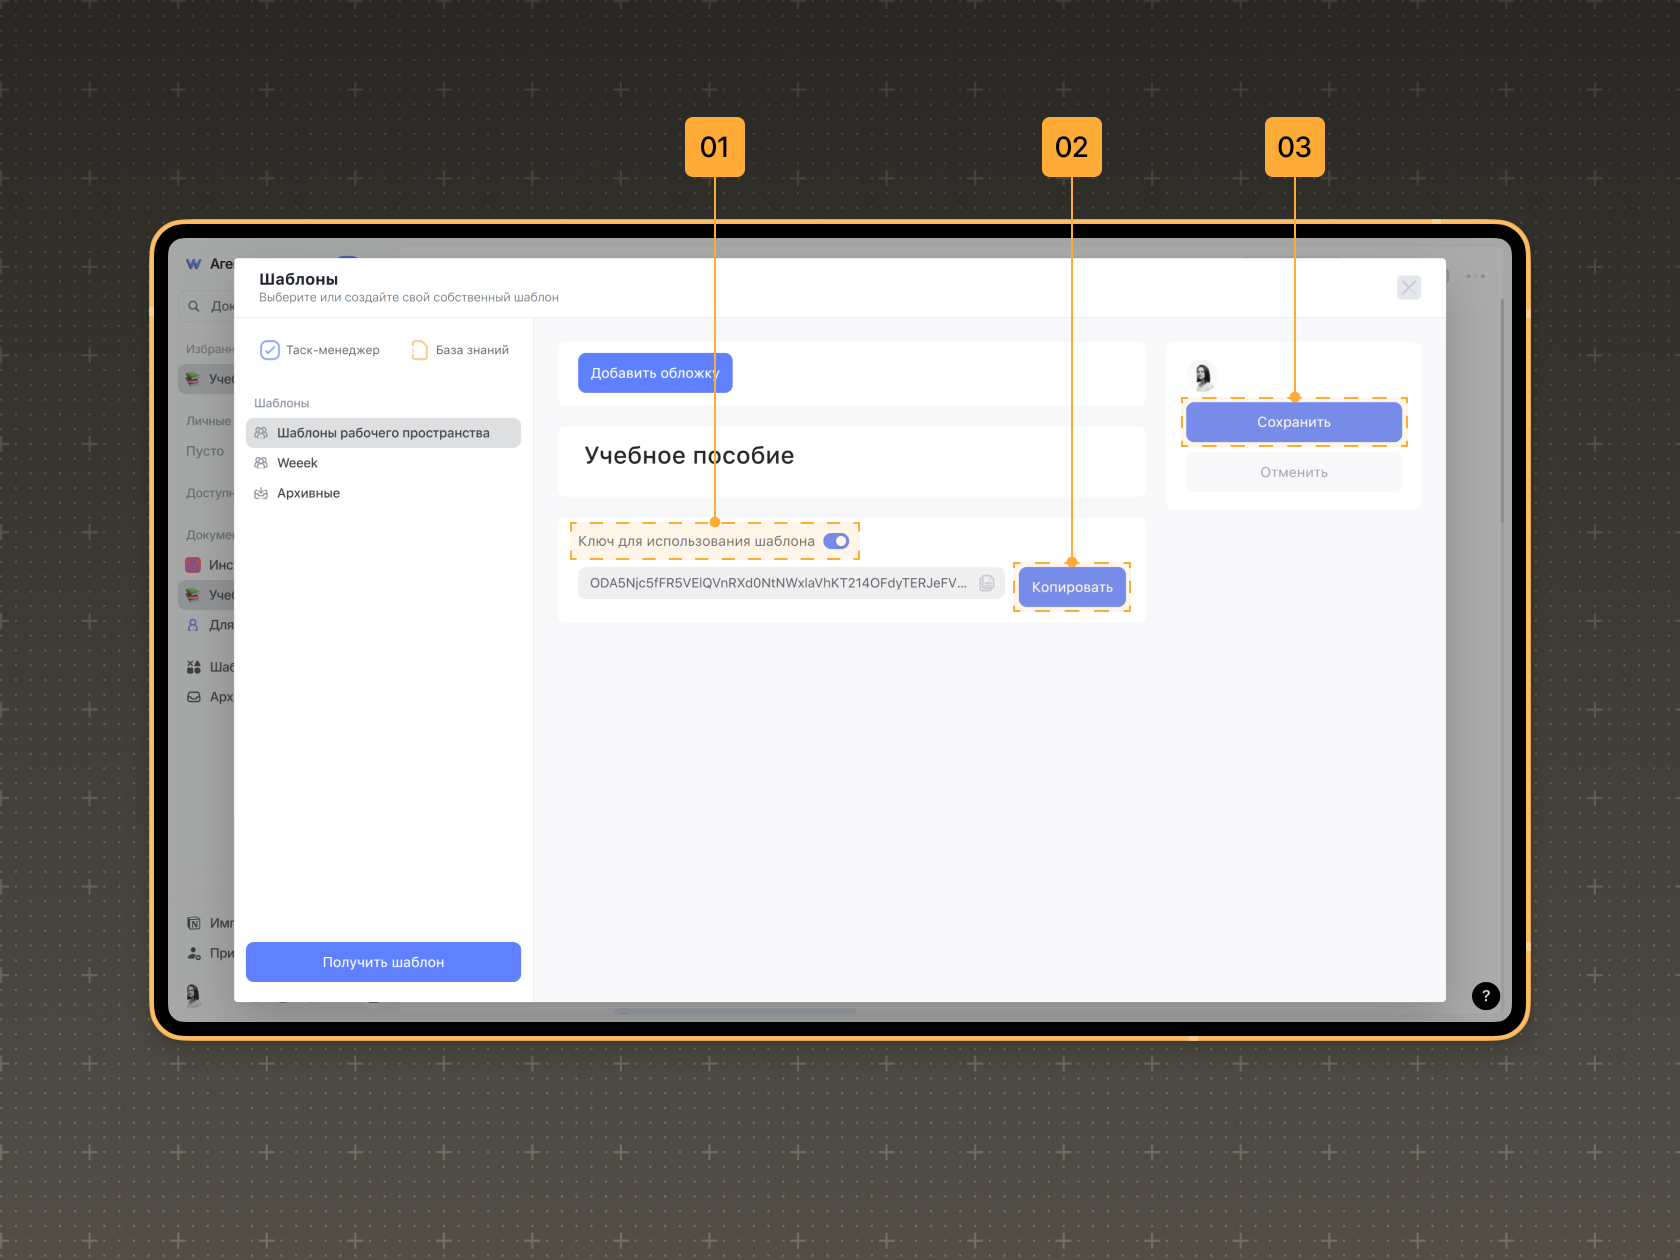Open the Архивные templates section
The image size is (1680, 1260).
tap(308, 493)
